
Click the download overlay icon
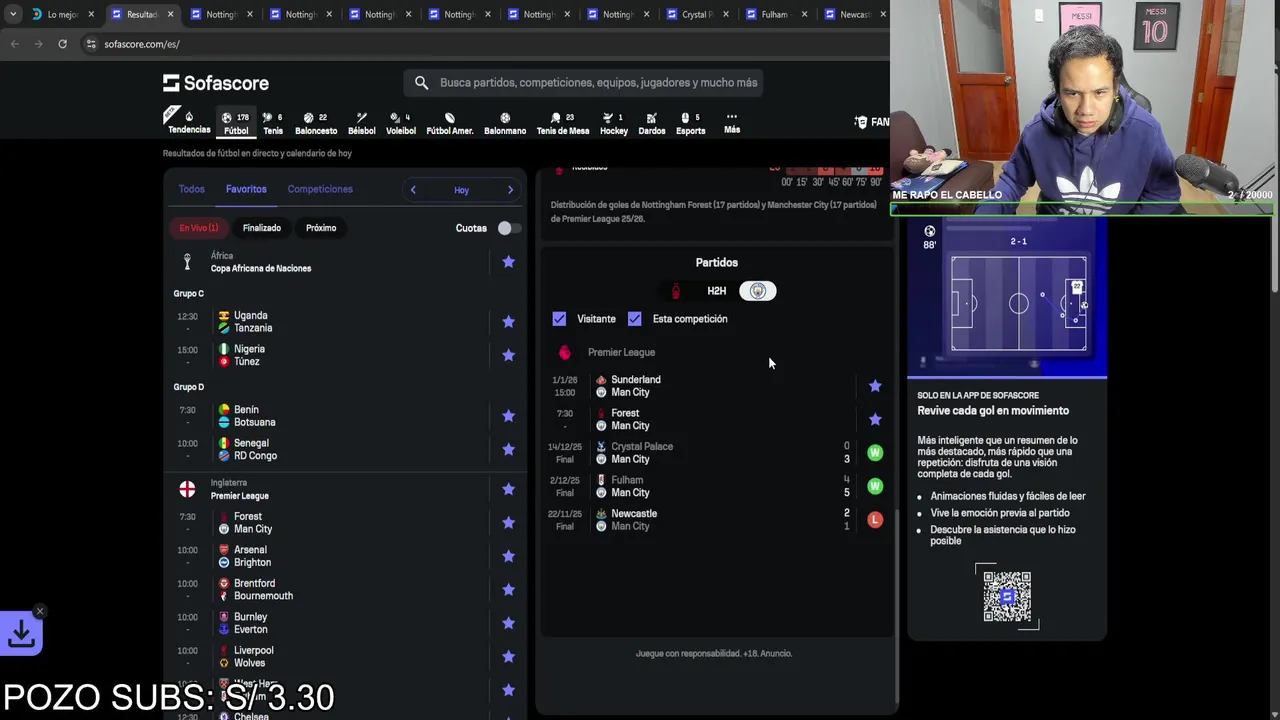point(21,634)
